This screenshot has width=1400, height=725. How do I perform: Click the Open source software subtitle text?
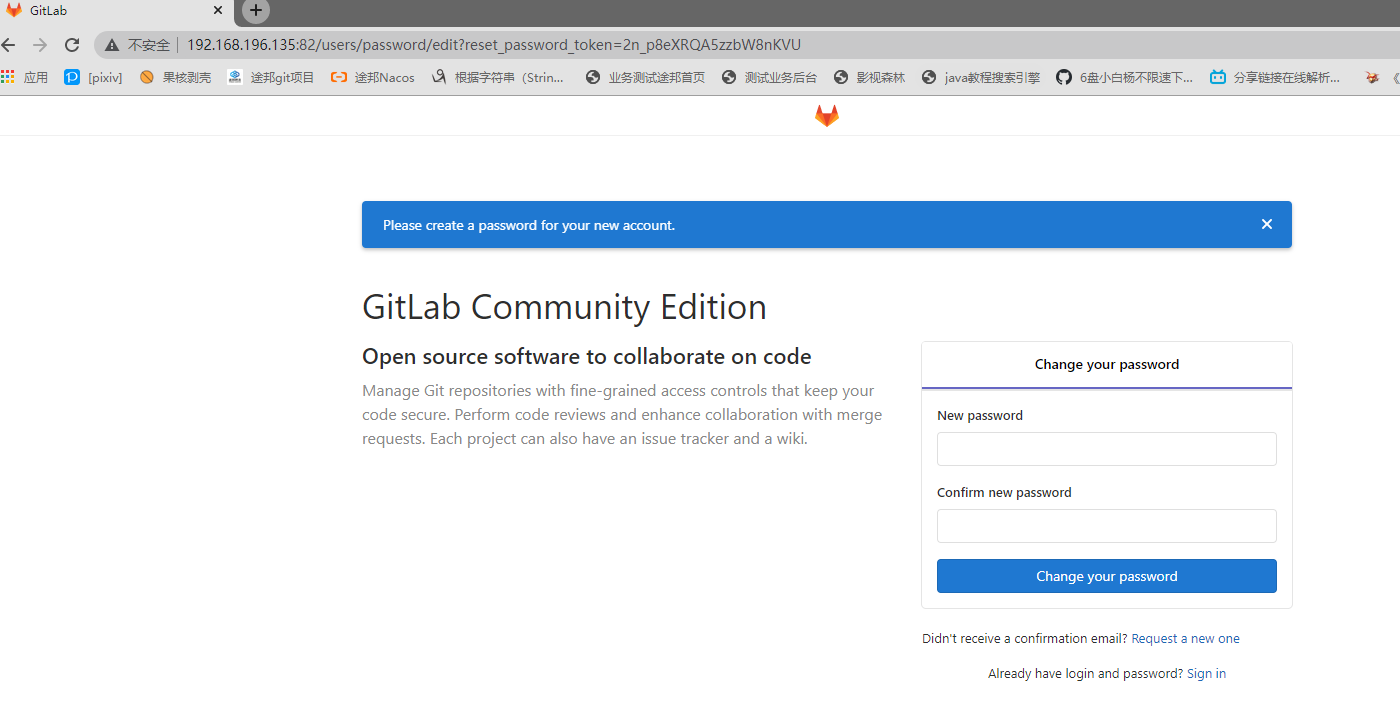point(587,357)
